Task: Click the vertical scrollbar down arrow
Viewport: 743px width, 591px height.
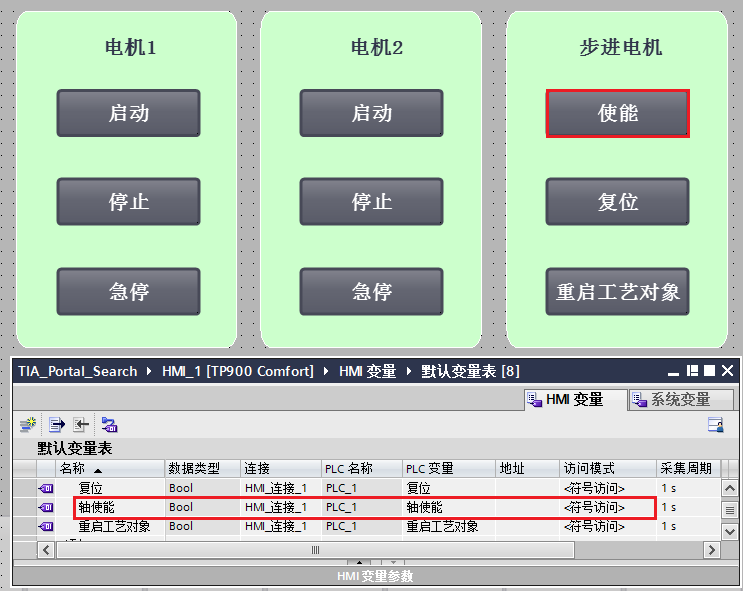Action: pyautogui.click(x=730, y=531)
